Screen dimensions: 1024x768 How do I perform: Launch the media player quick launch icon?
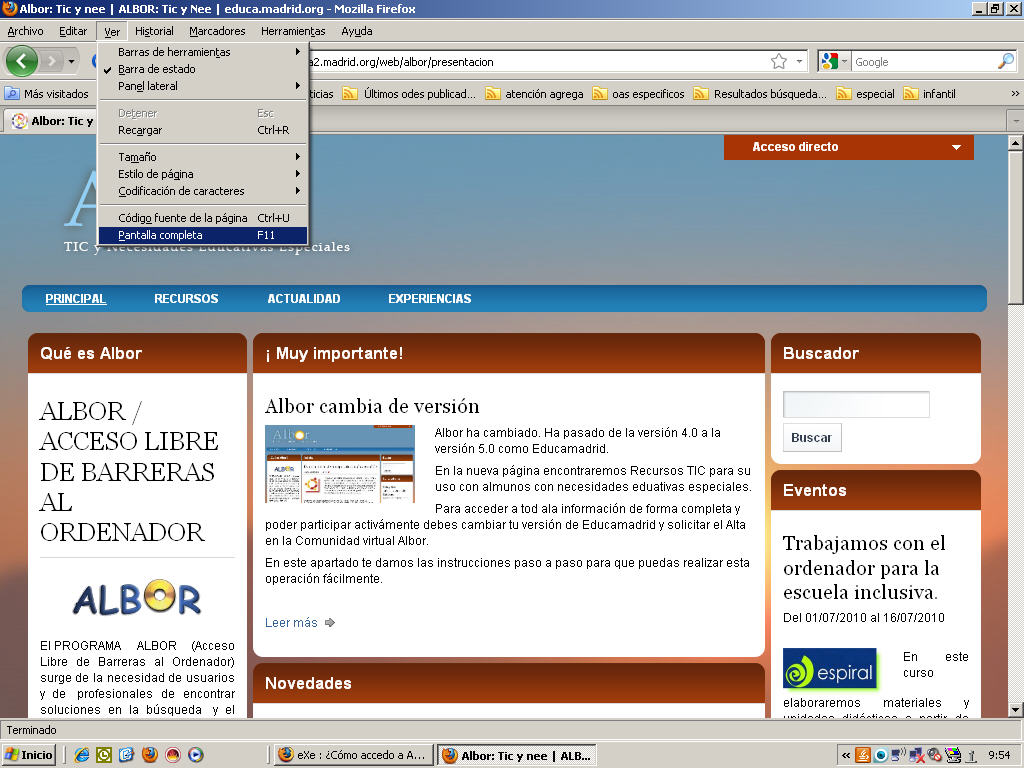[195, 755]
